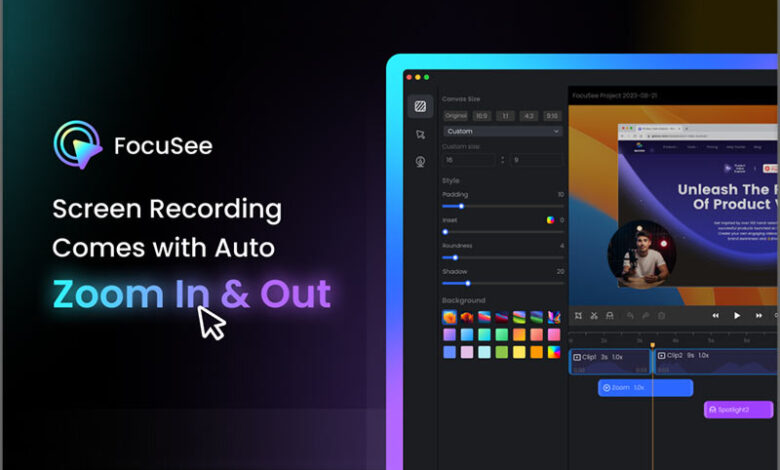780x470 pixels.
Task: Pick the light lavender swatch in third row
Action: coord(467,352)
